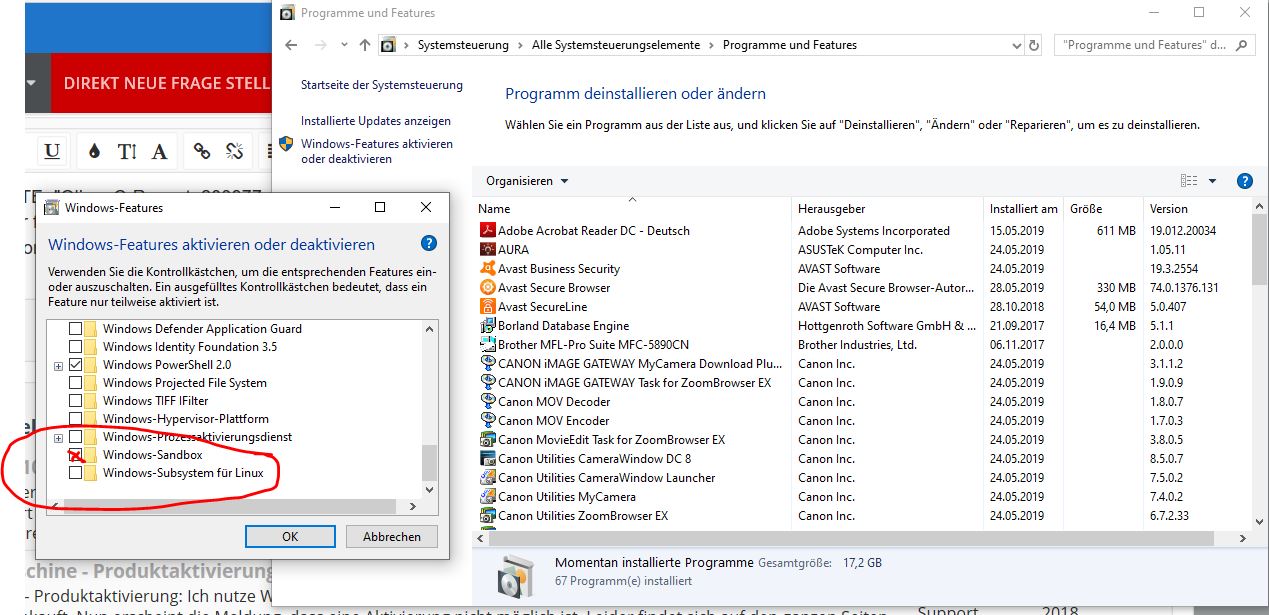Viewport: 1269px width, 615px height.
Task: Click the Canon Utilities CameraWindow DC 8 icon
Action: point(488,458)
